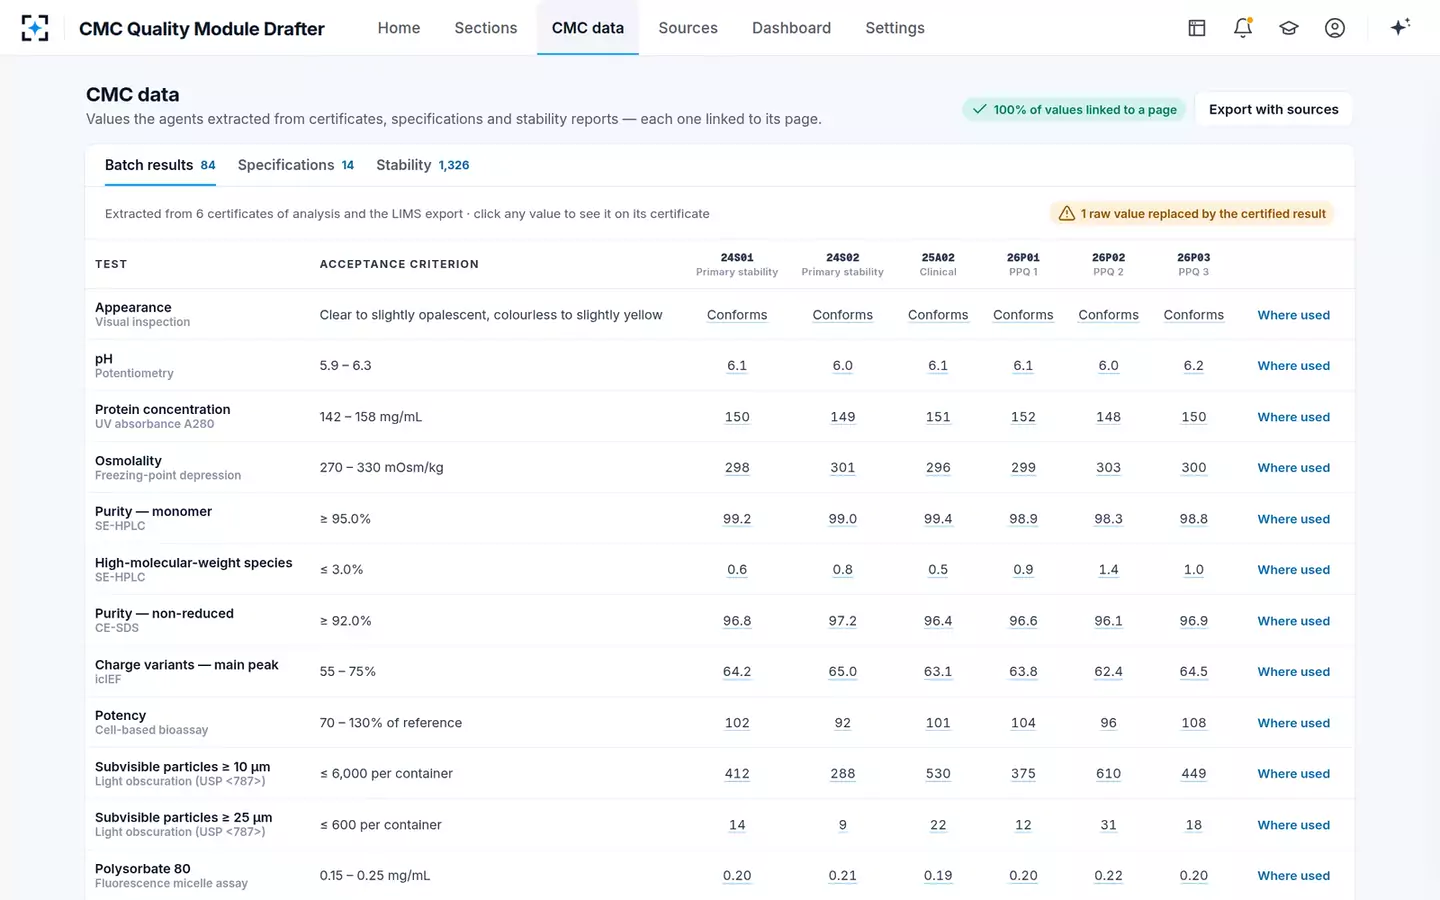The height and width of the screenshot is (900, 1440).
Task: Click monomer purity value 99.4
Action: (x=938, y=519)
